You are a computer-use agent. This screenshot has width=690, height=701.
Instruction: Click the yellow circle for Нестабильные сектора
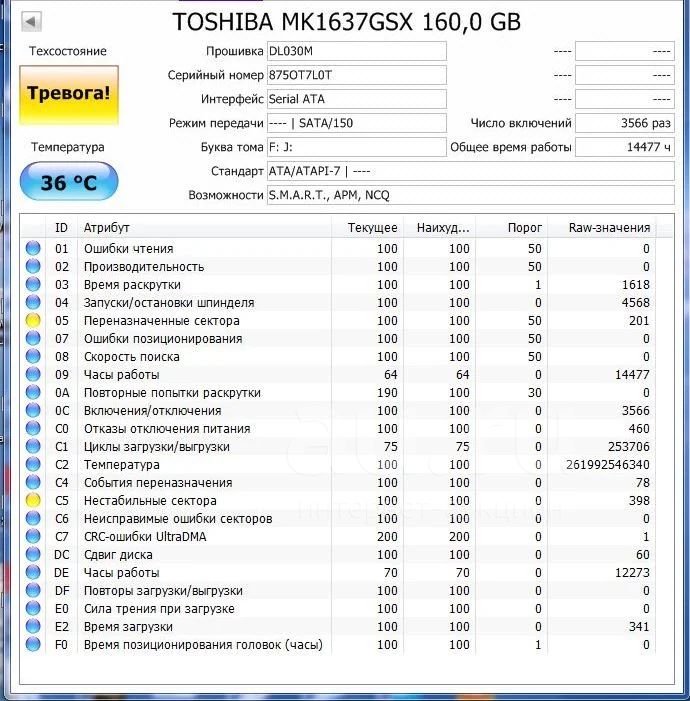pos(33,500)
